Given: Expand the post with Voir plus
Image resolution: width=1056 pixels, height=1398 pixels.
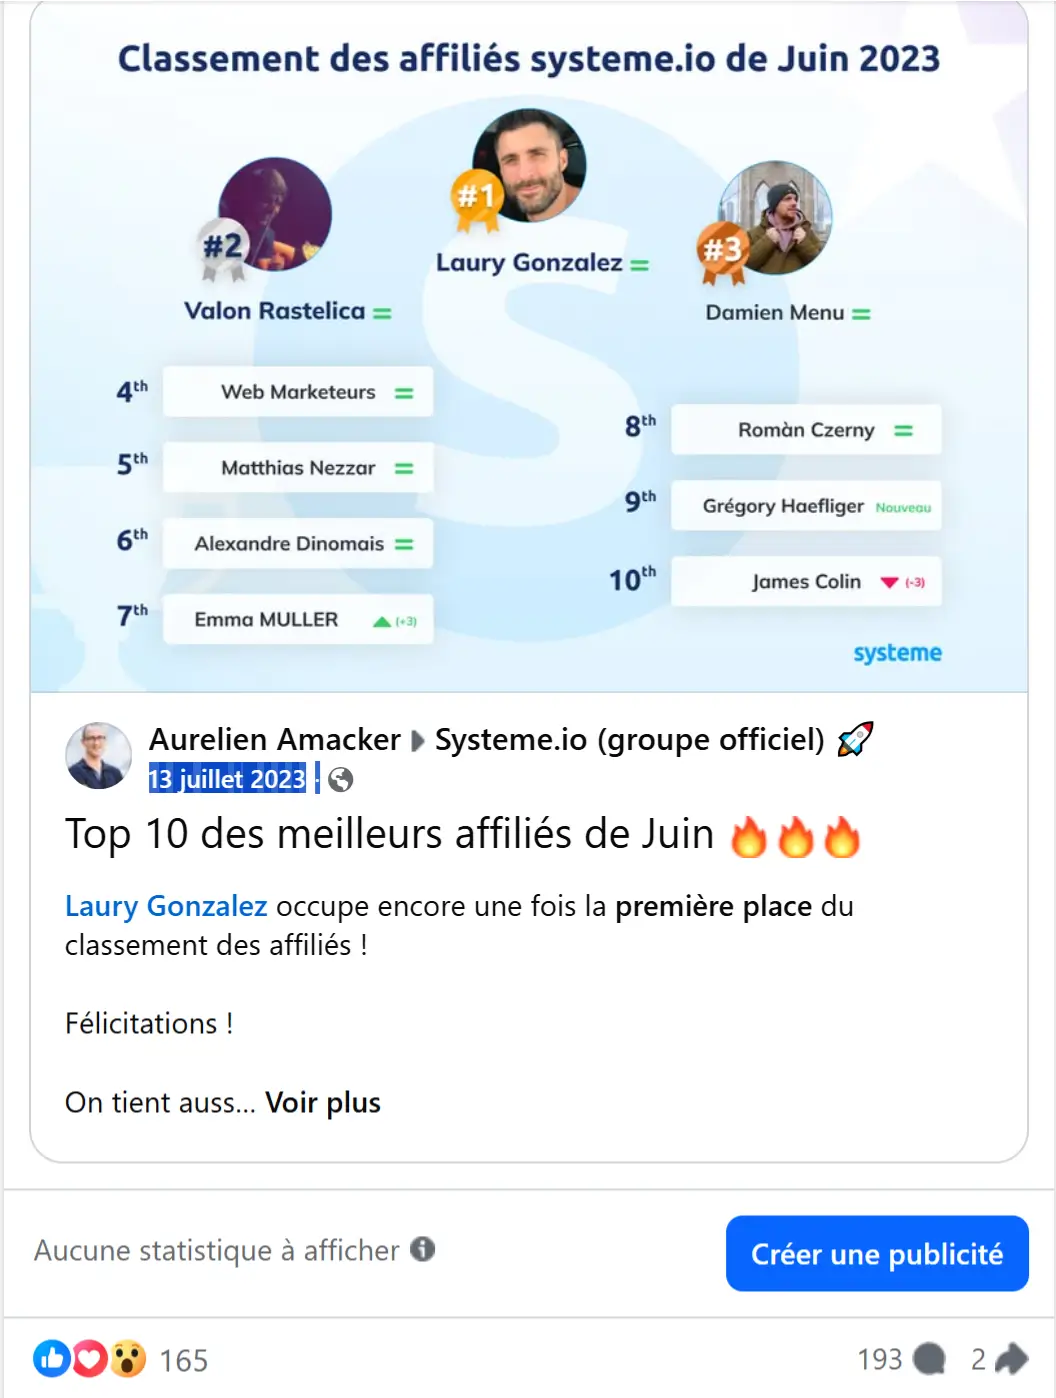Looking at the screenshot, I should (x=323, y=1103).
